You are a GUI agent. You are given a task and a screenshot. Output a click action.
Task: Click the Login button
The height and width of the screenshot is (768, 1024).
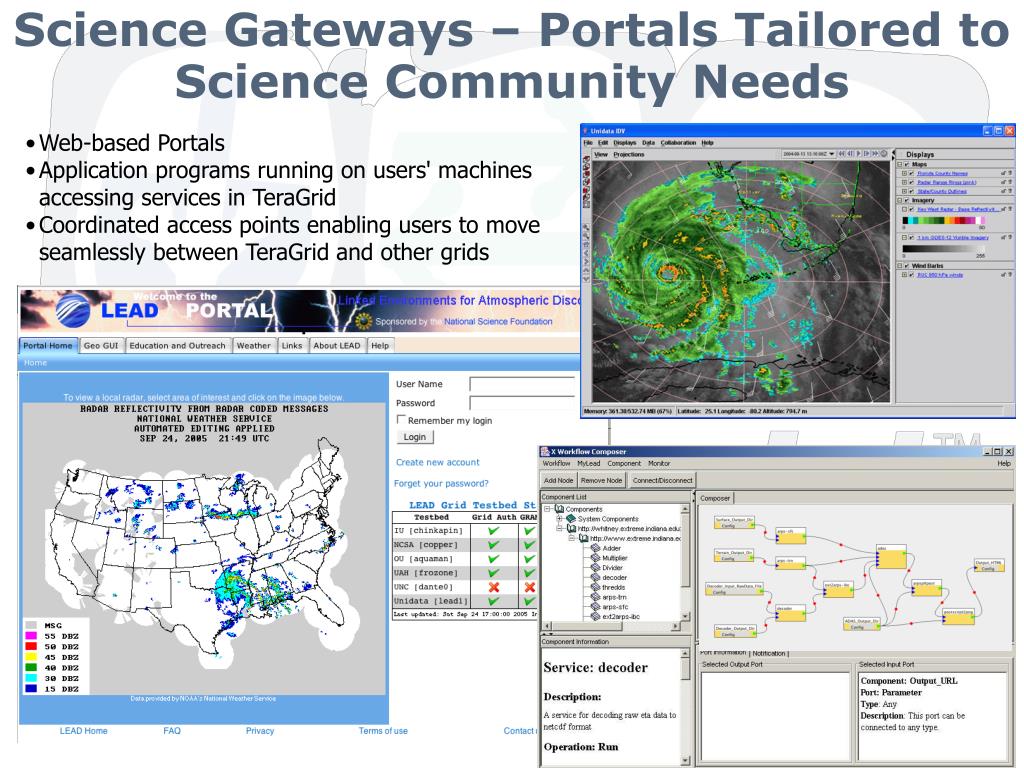pos(415,437)
